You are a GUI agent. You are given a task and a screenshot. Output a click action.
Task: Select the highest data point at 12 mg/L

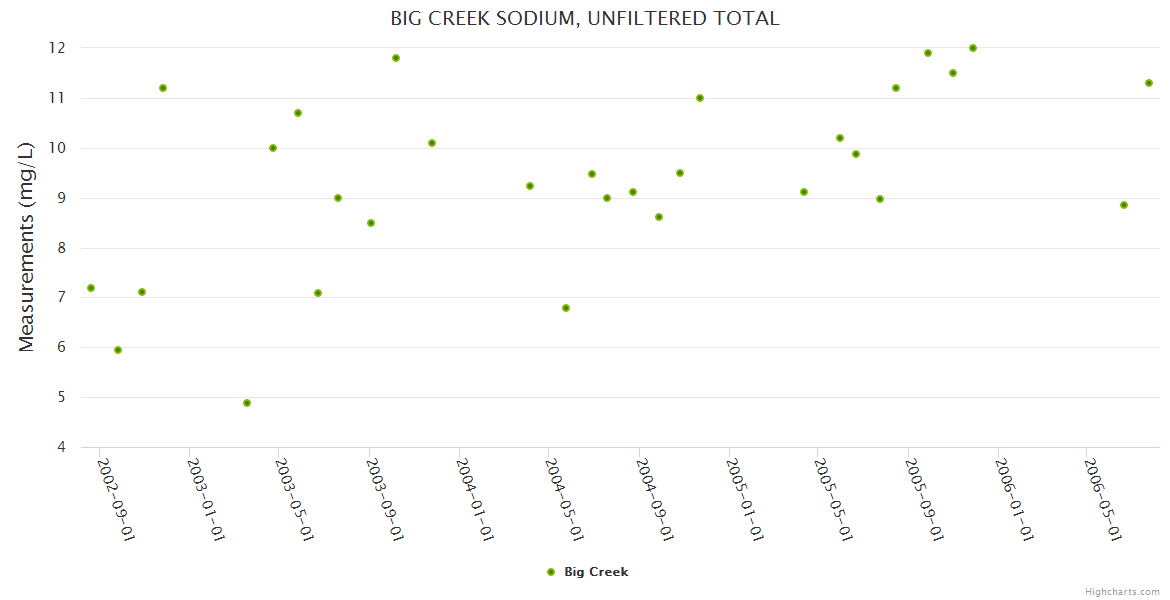coord(973,48)
